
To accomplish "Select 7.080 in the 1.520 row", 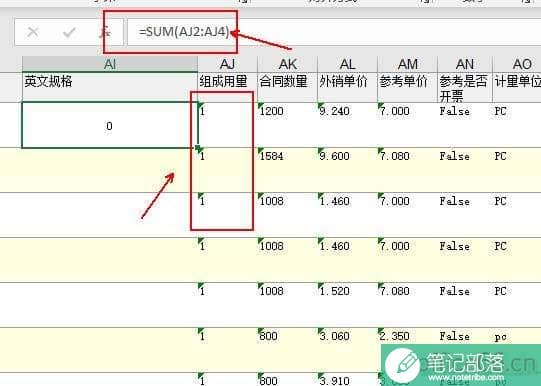I will coord(407,305).
